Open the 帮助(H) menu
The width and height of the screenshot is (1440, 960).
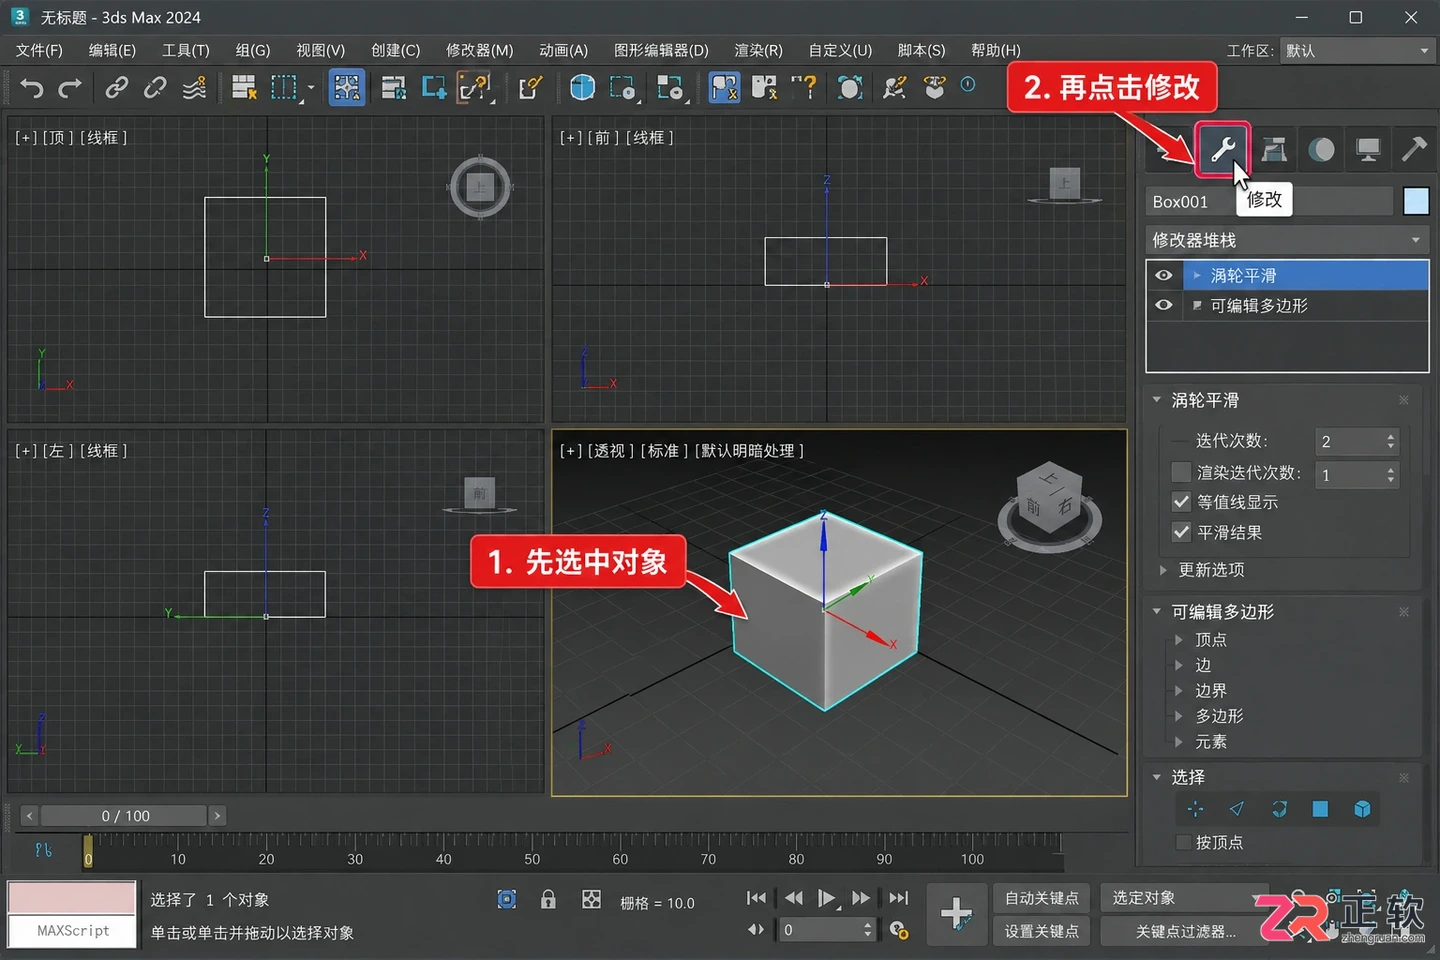[996, 50]
